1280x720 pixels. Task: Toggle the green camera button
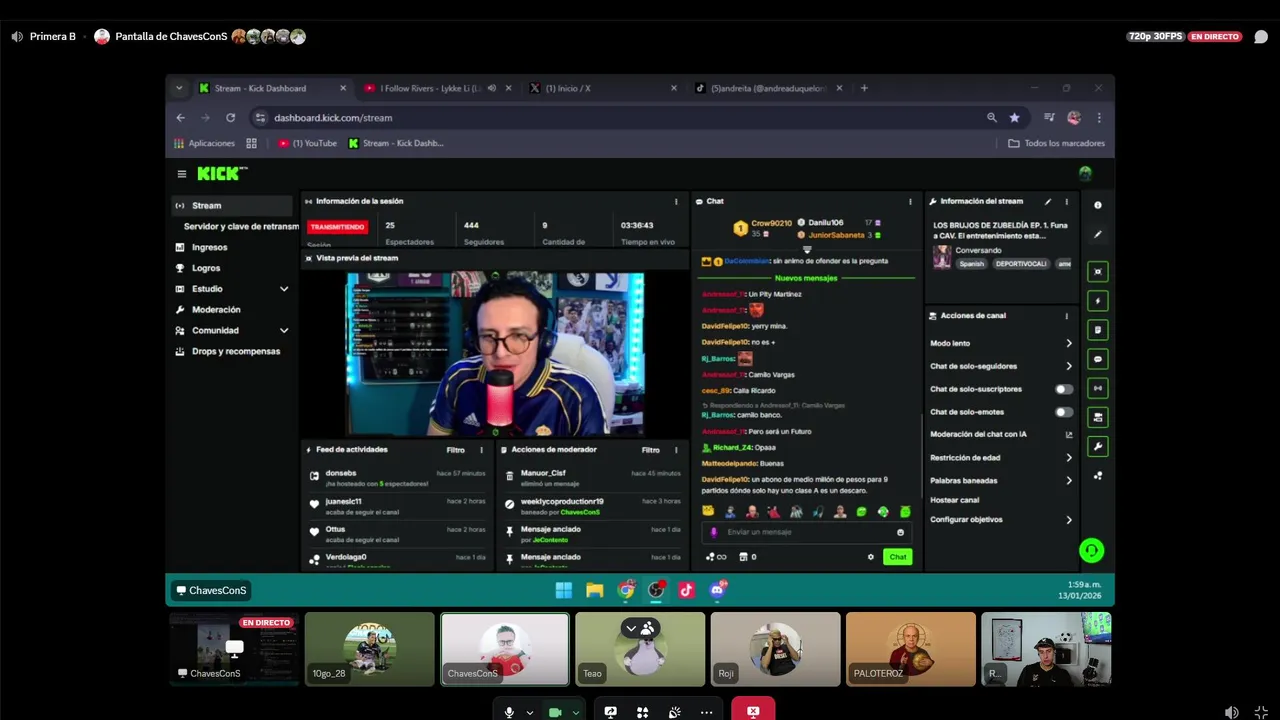[x=555, y=712]
